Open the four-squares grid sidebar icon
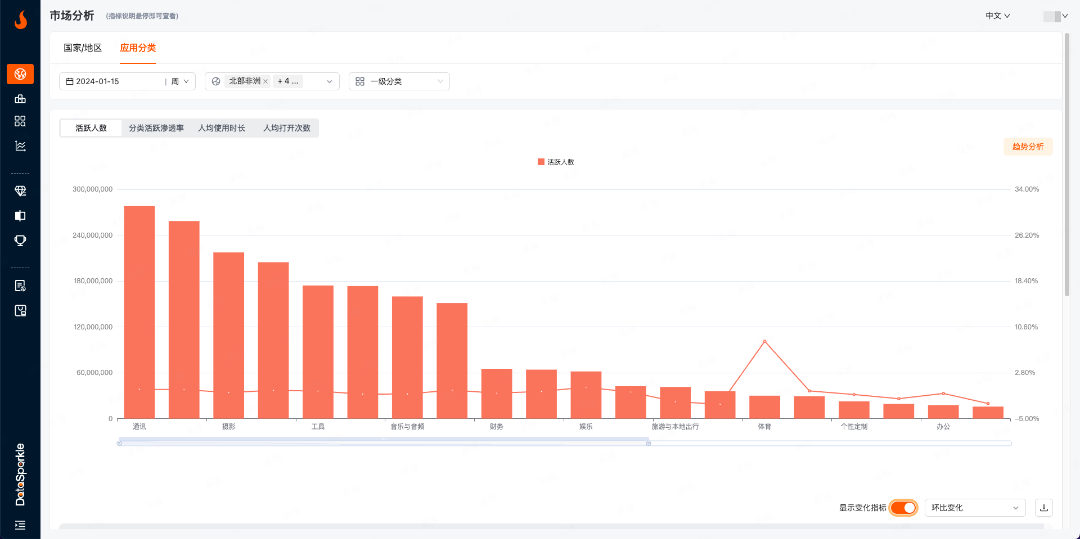Viewport: 1080px width, 539px height. [20, 121]
